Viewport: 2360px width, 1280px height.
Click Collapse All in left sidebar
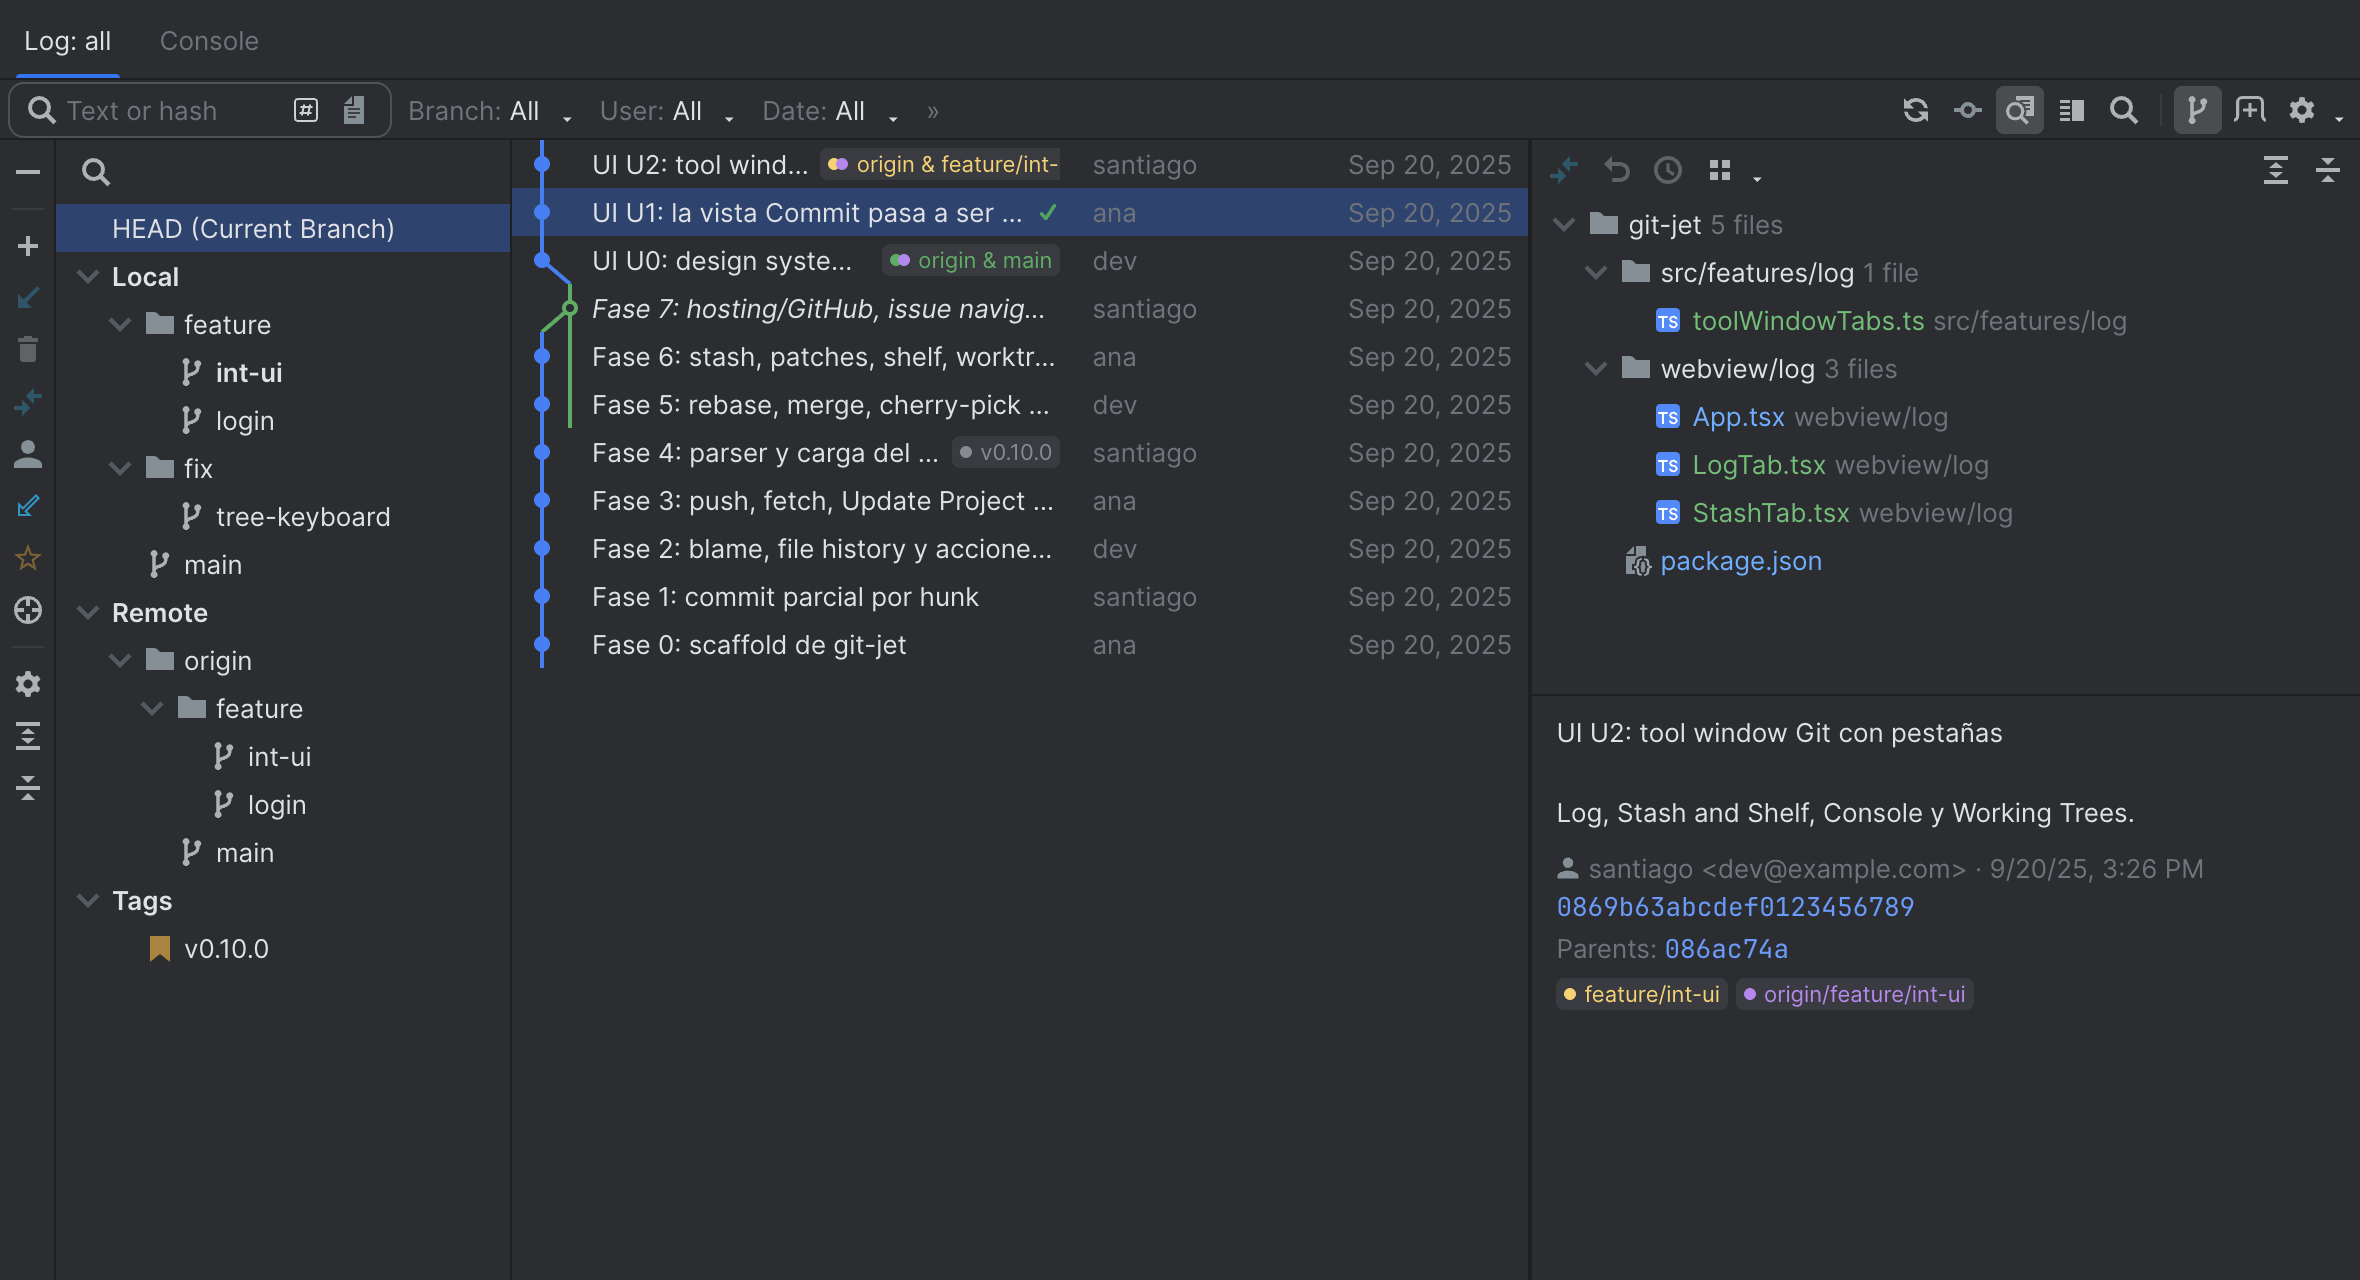pos(28,788)
